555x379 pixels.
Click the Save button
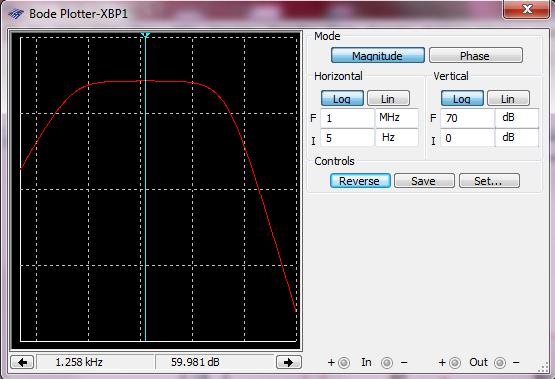[x=424, y=181]
